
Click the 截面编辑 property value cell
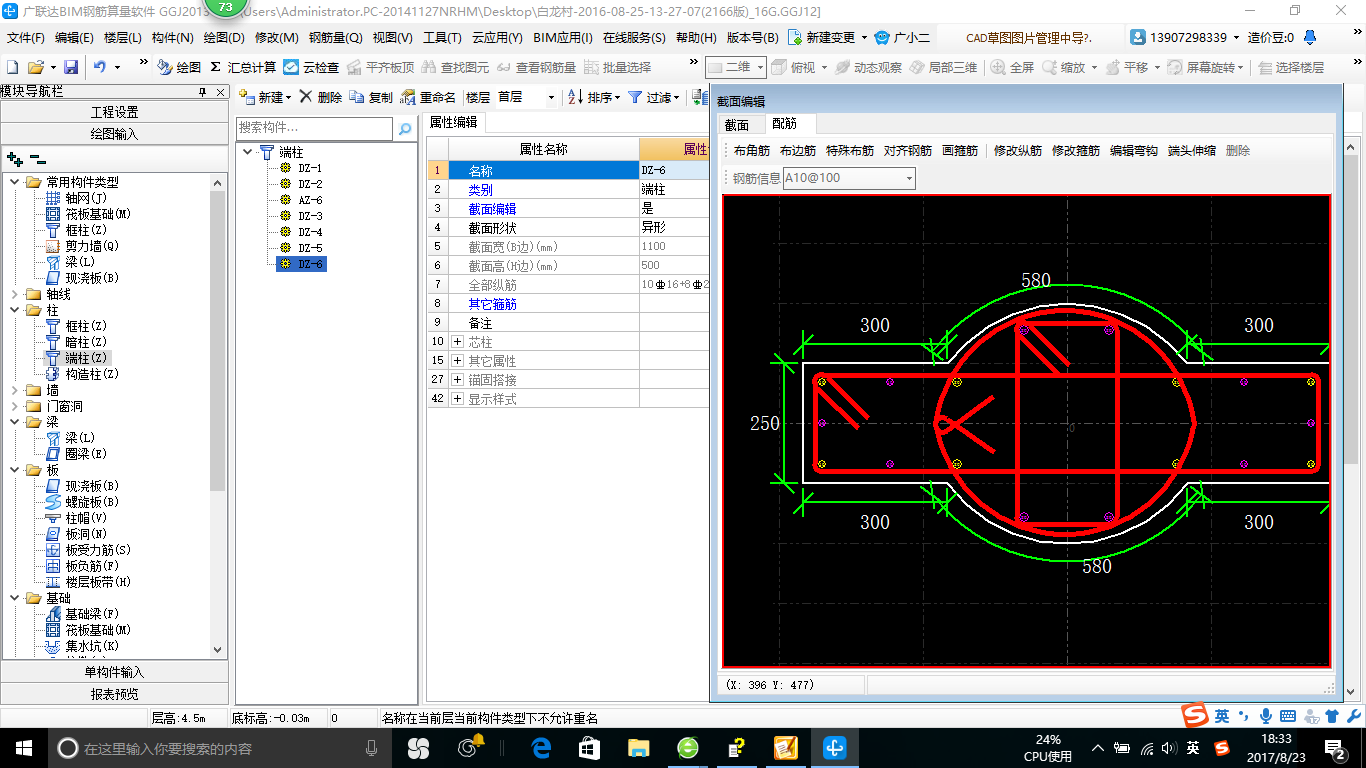[x=673, y=208]
